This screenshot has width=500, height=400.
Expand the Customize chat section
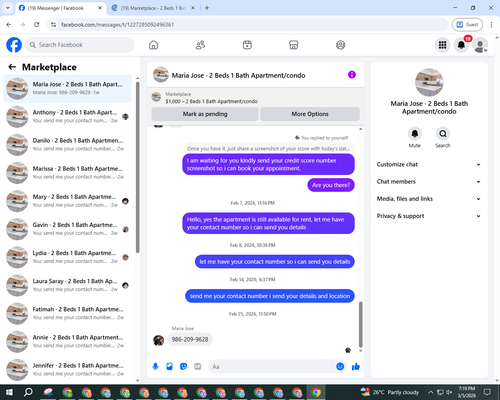tap(429, 164)
